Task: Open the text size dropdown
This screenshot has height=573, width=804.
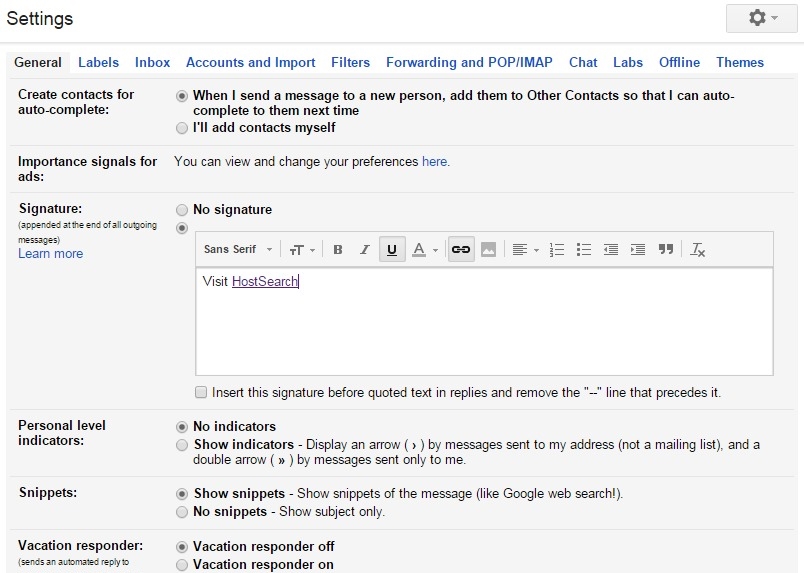Action: (301, 250)
